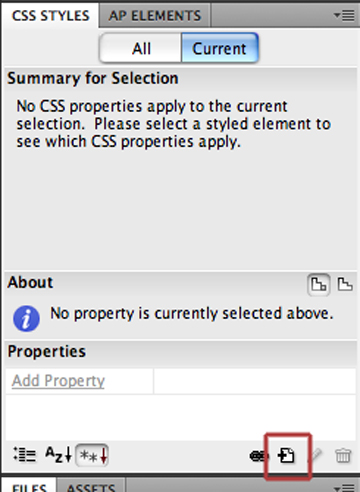Click the Delete CSS Rule trash icon
The width and height of the screenshot is (360, 492).
coord(343,456)
